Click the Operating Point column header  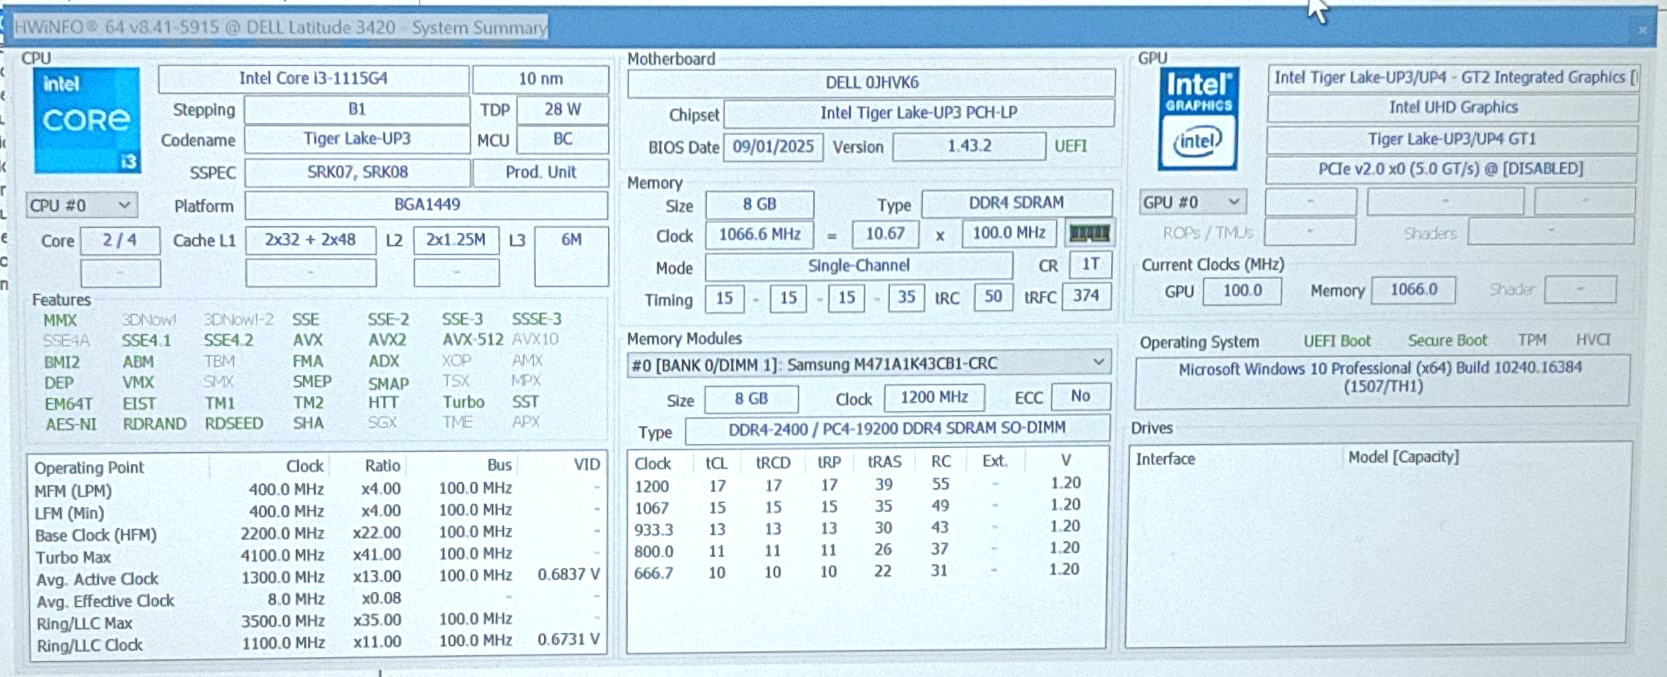click(x=89, y=468)
